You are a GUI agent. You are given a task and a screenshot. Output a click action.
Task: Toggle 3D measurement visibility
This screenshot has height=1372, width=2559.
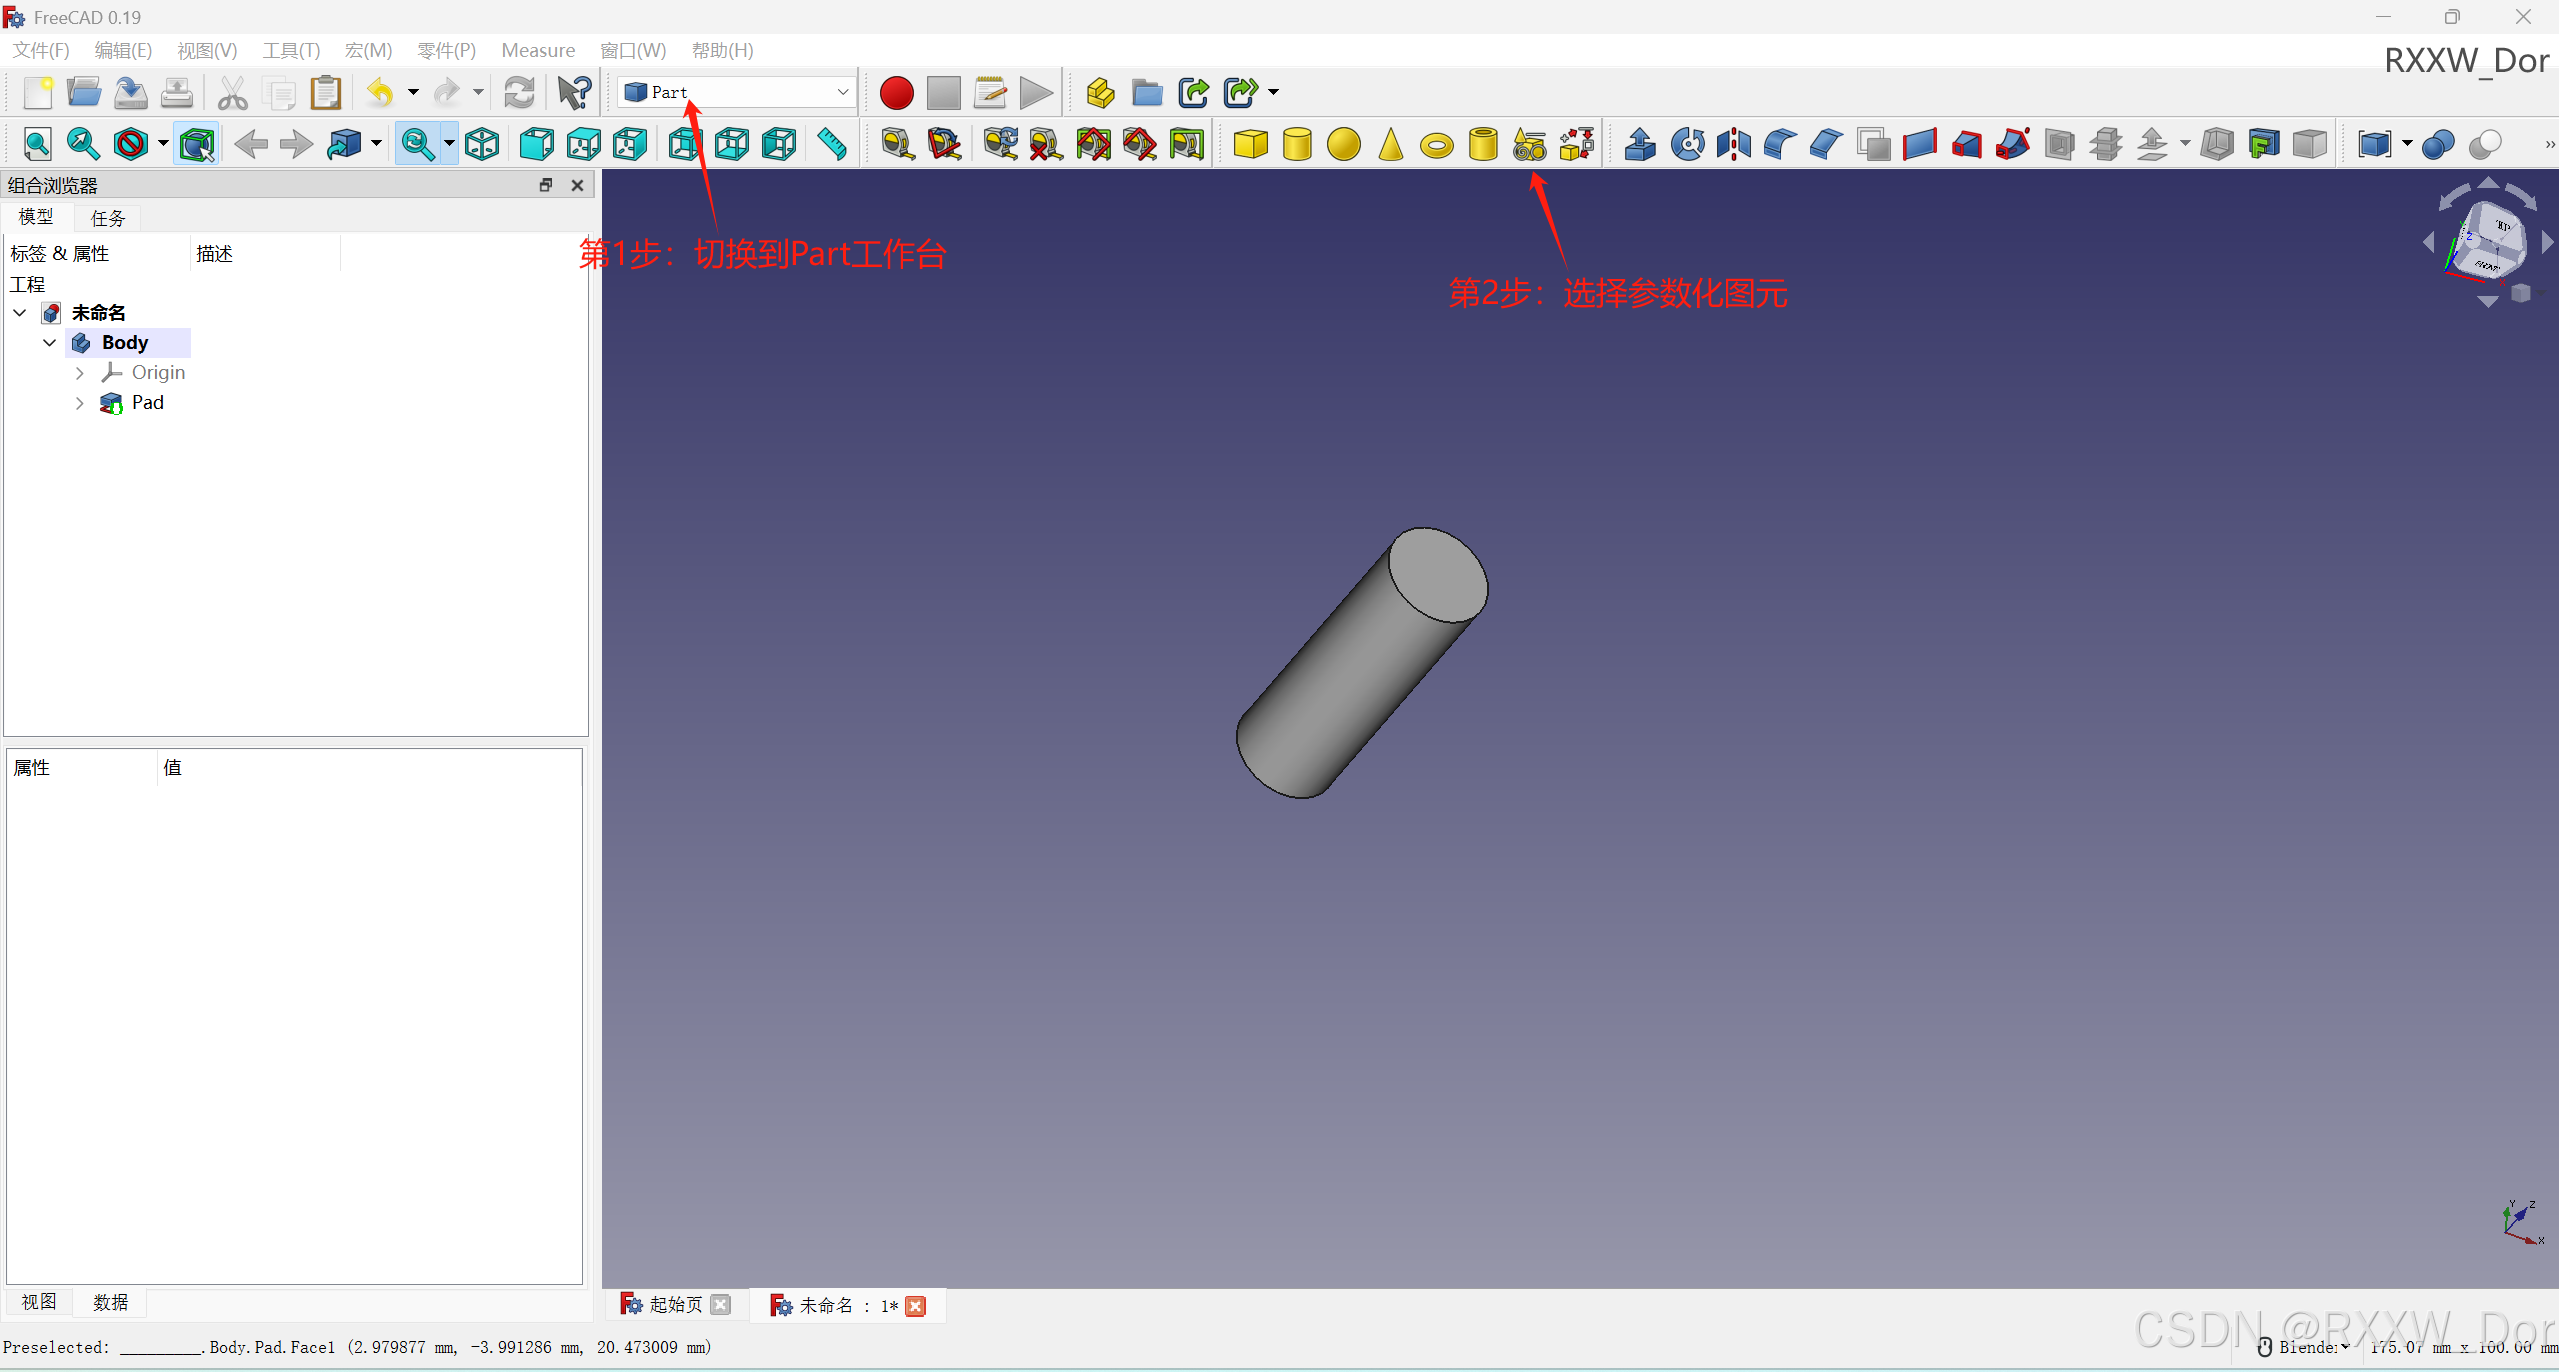[x=1139, y=143]
